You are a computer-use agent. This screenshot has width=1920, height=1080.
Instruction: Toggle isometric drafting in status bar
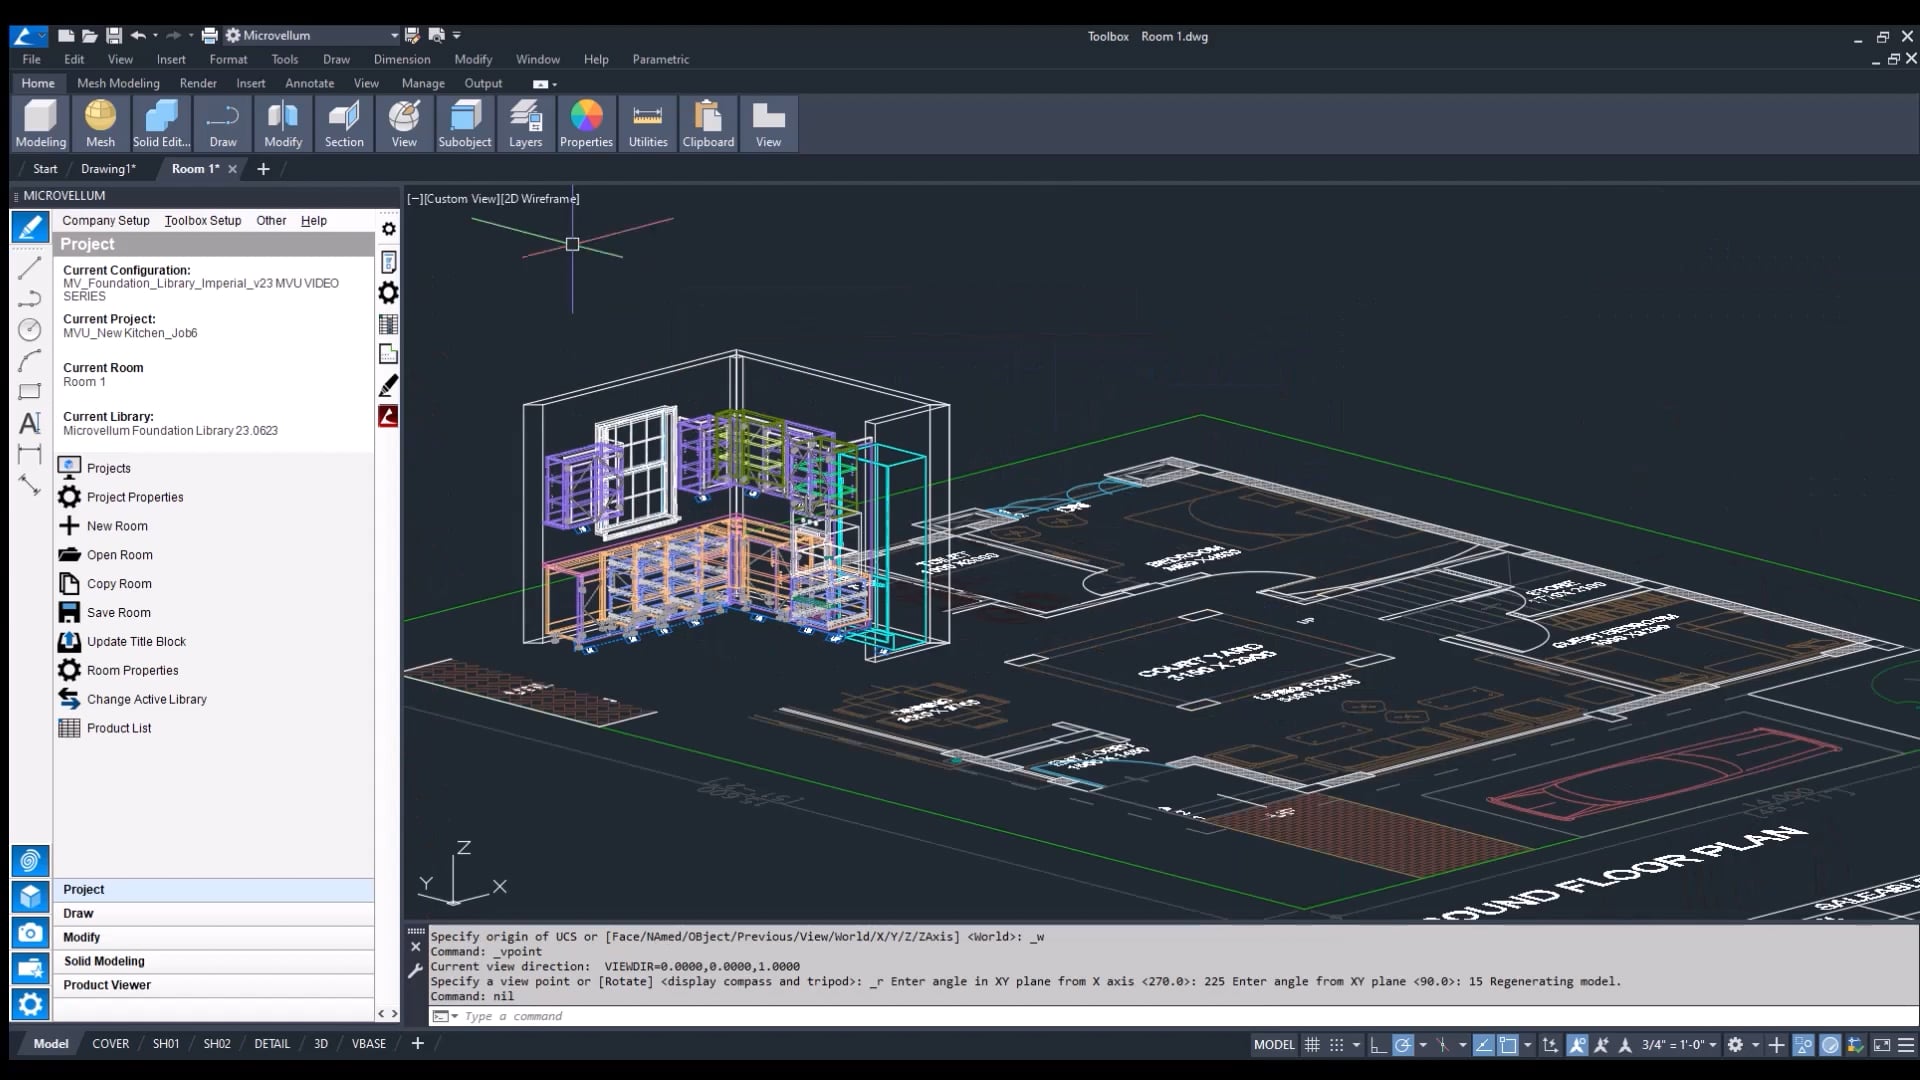1442,1045
